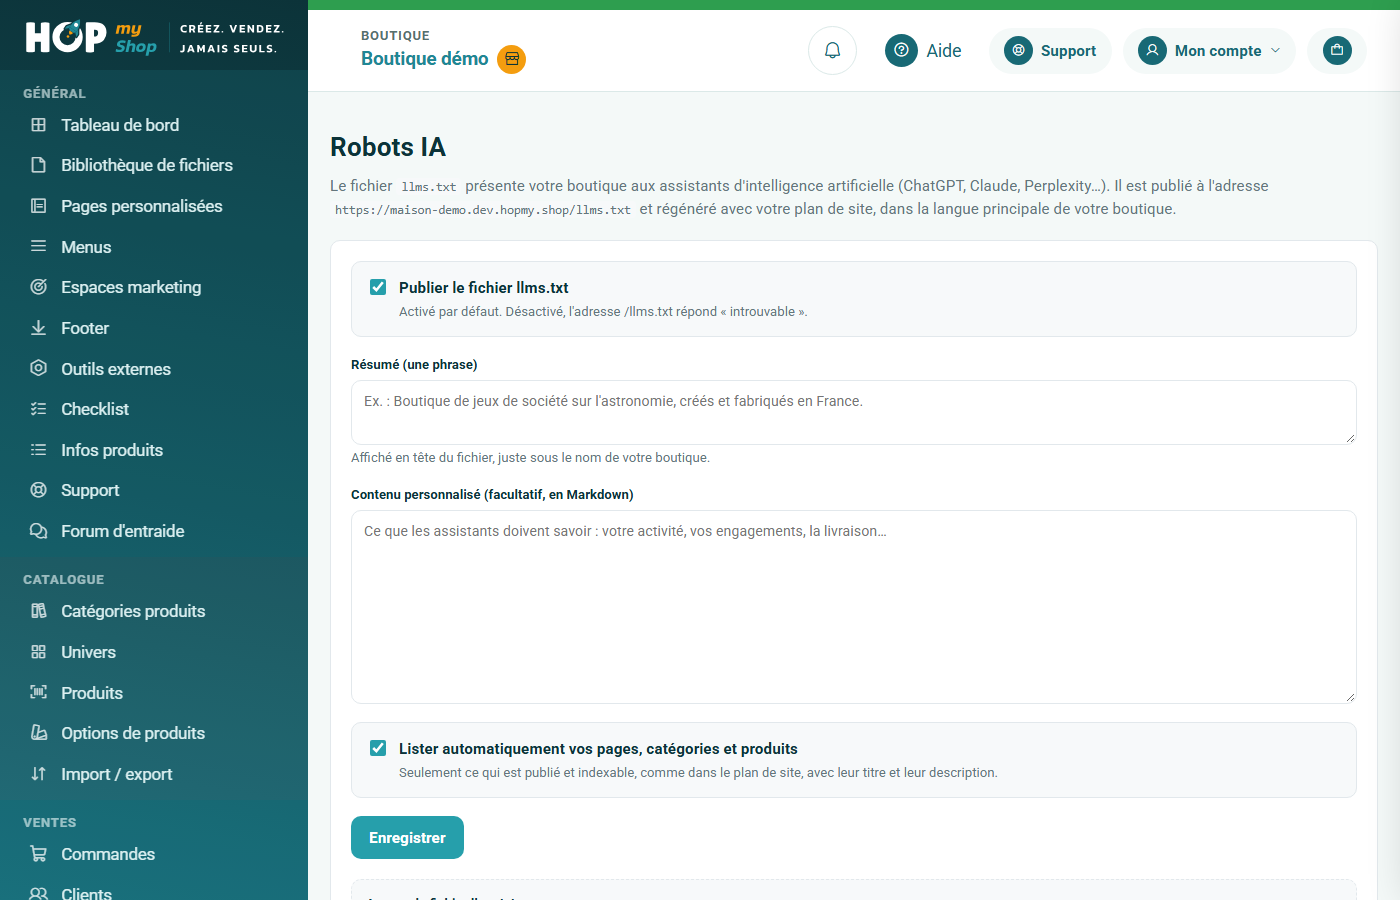Uncheck Publier le fichier llms.txt checkbox
Viewport: 1400px width, 900px height.
(x=378, y=287)
